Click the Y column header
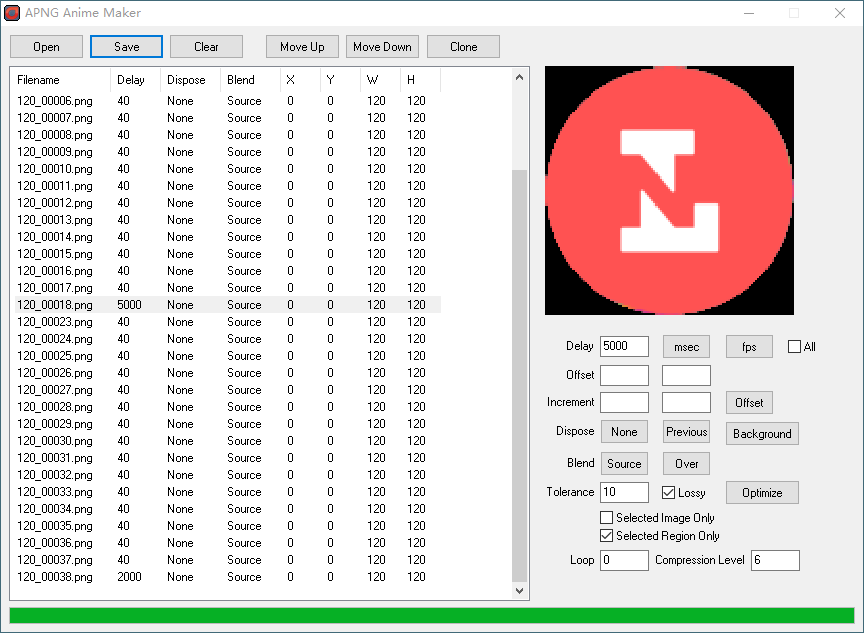 point(341,80)
